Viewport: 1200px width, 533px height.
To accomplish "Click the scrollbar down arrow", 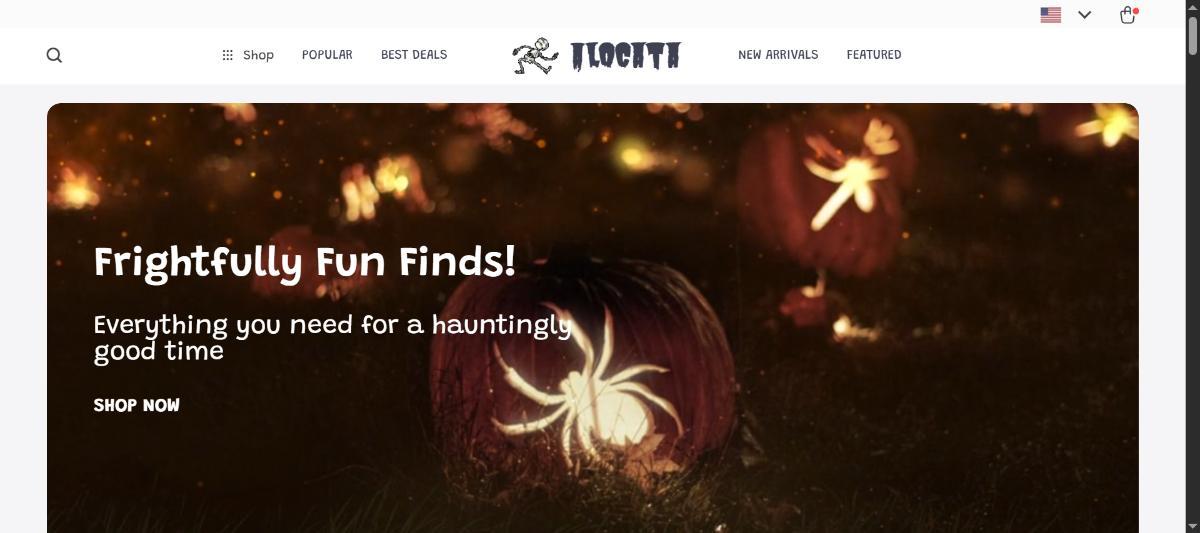I will coord(1192,525).
